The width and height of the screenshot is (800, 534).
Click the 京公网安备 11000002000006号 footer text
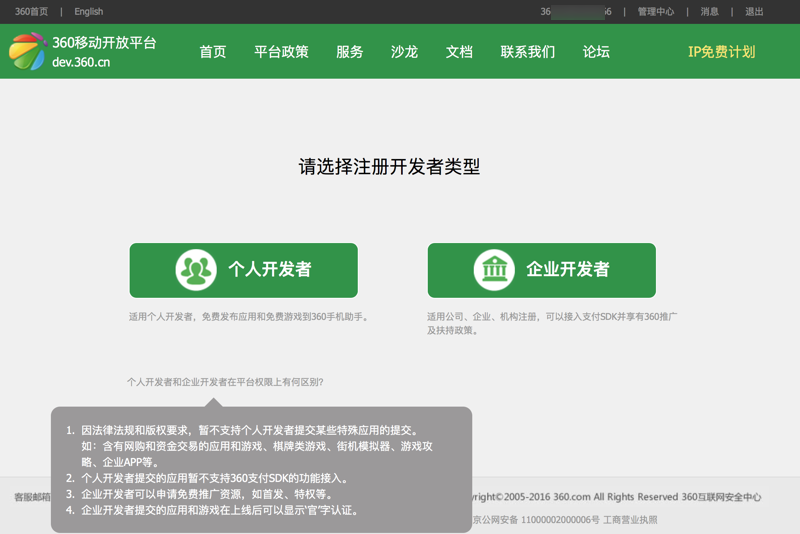tap(536, 520)
